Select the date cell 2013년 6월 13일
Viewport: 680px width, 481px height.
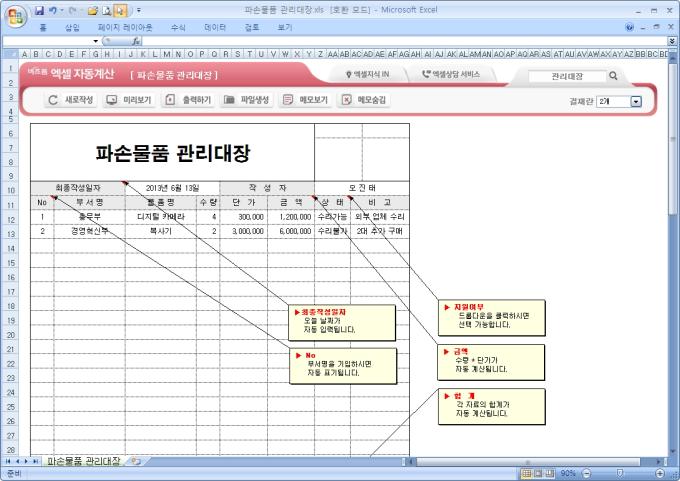172,188
